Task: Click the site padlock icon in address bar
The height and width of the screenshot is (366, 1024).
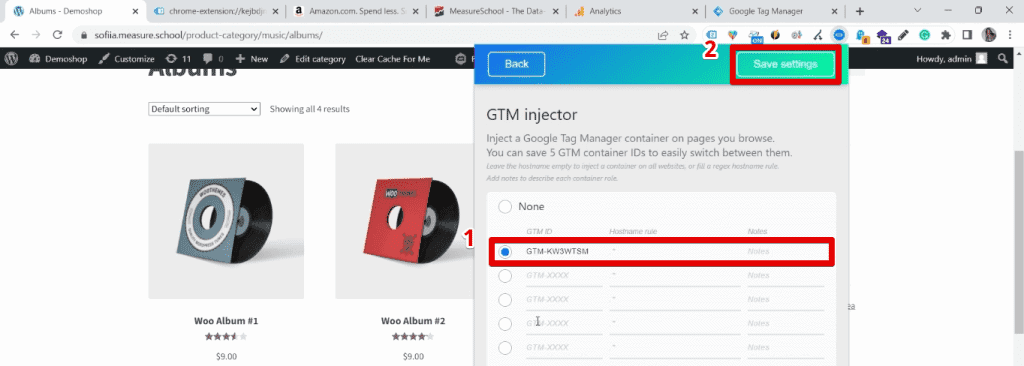Action: tap(84, 35)
